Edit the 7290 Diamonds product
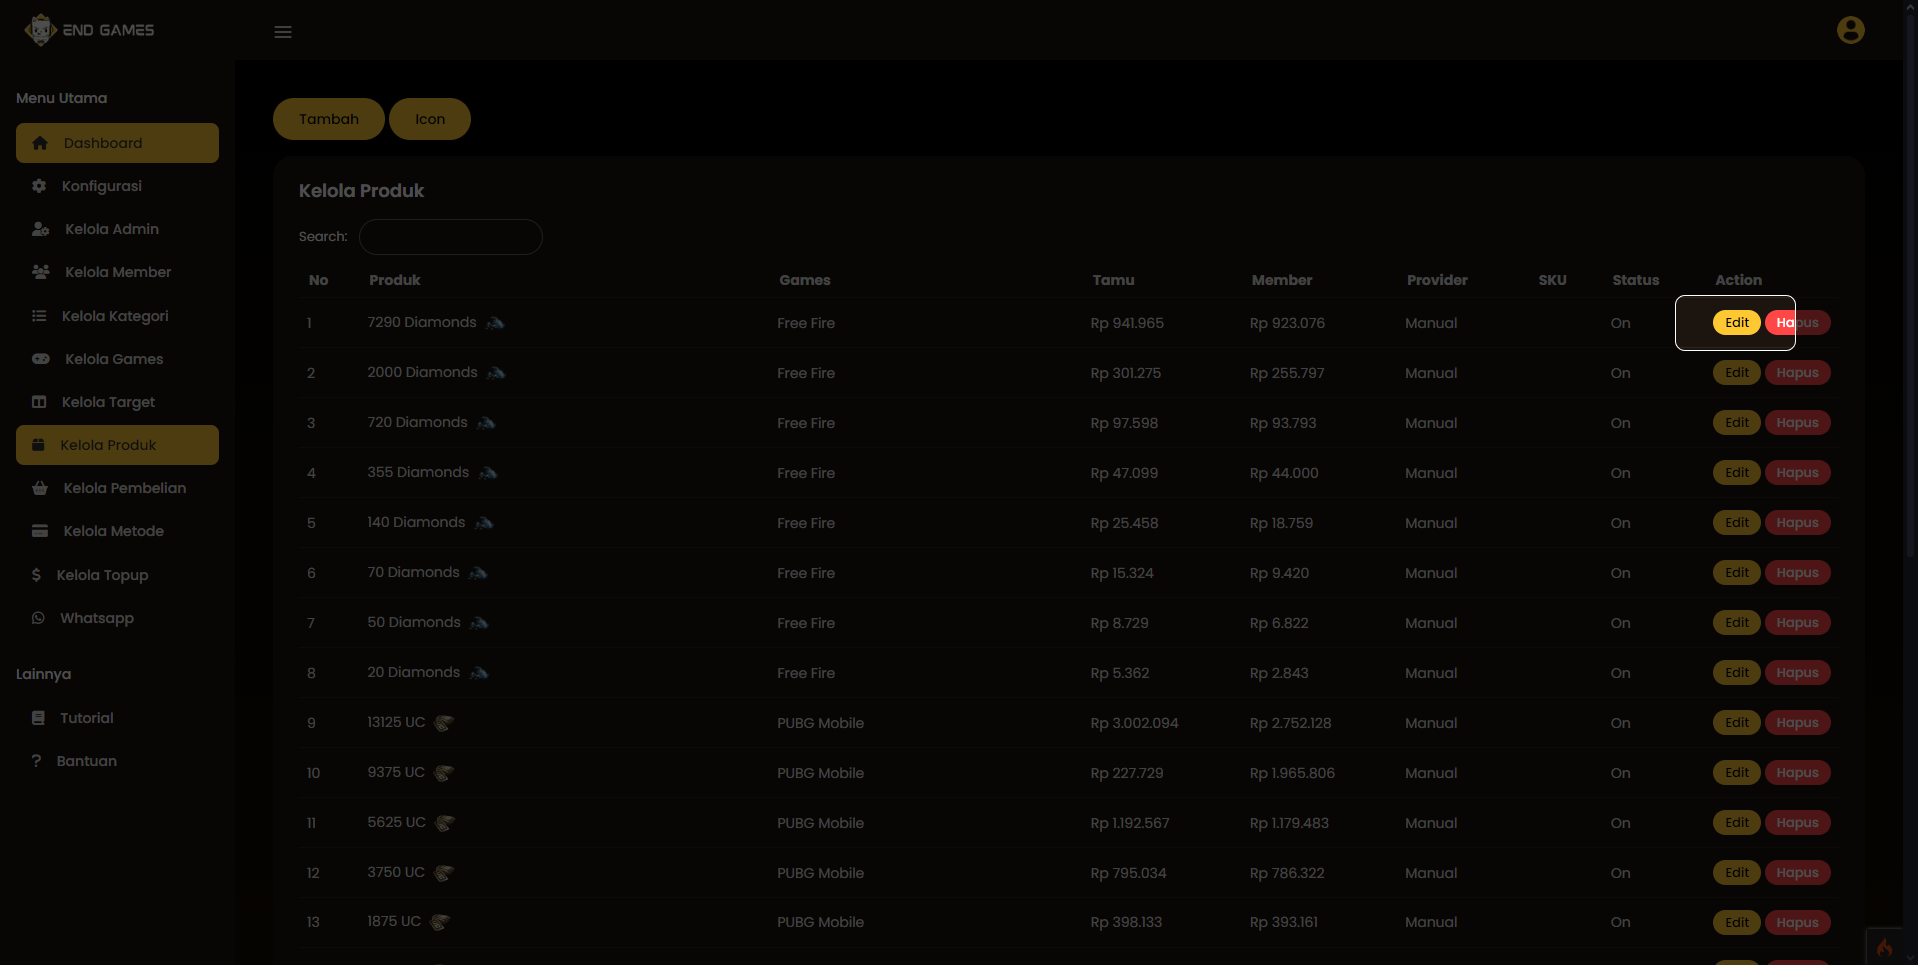This screenshot has width=1918, height=965. [1737, 322]
